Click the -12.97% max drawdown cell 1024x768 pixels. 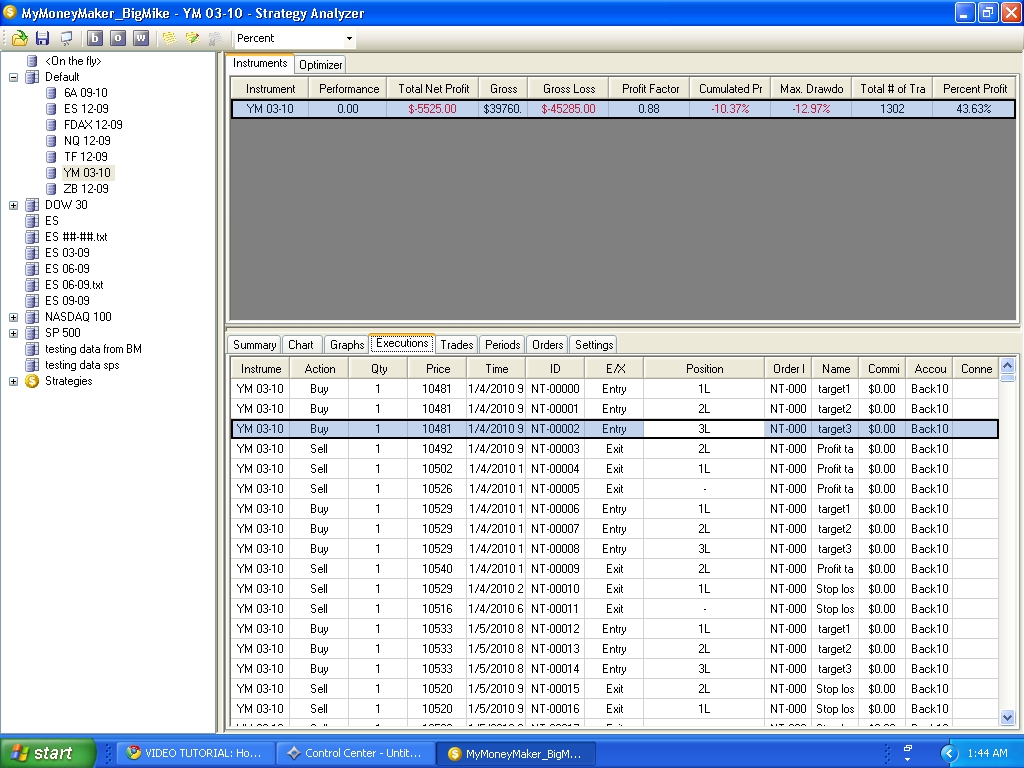point(811,109)
